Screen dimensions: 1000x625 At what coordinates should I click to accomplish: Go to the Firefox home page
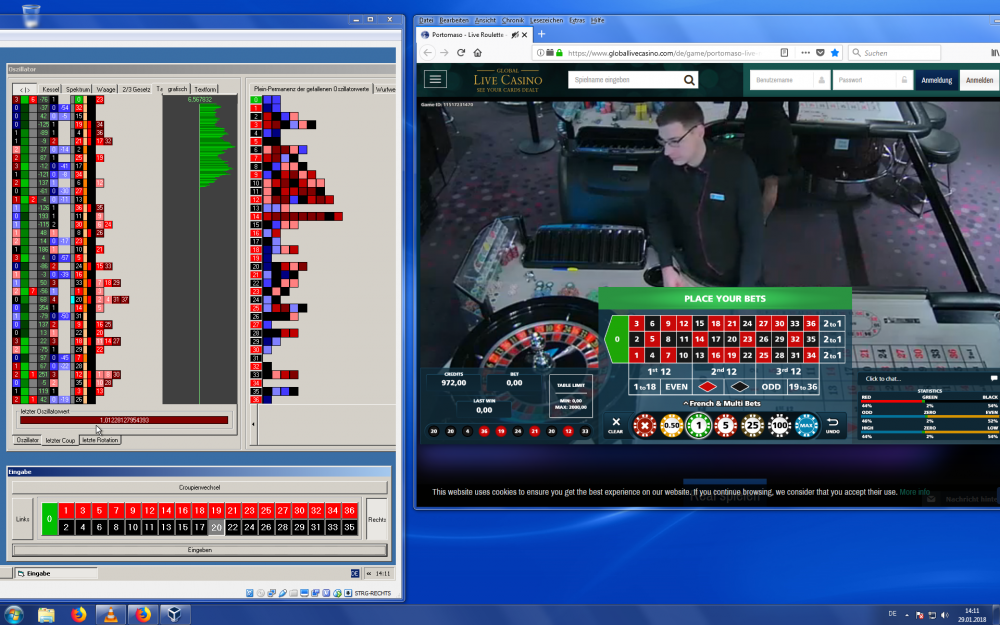[478, 53]
